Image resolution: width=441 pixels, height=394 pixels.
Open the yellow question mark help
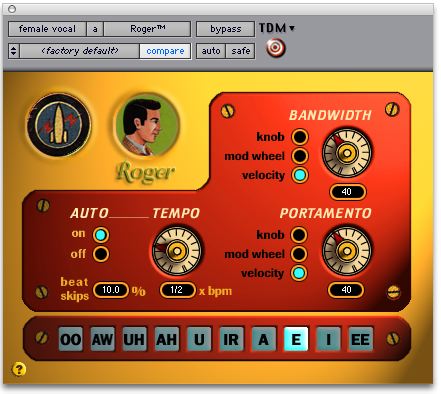19,369
